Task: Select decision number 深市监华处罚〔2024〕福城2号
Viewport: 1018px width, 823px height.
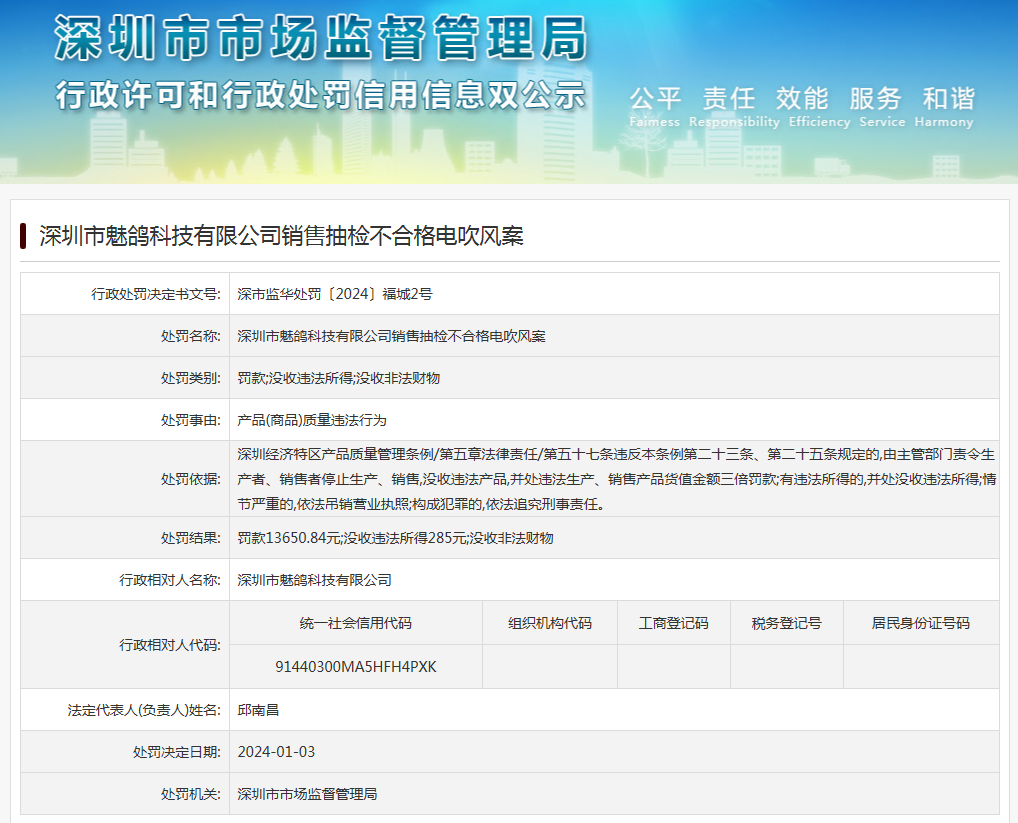Action: [335, 294]
